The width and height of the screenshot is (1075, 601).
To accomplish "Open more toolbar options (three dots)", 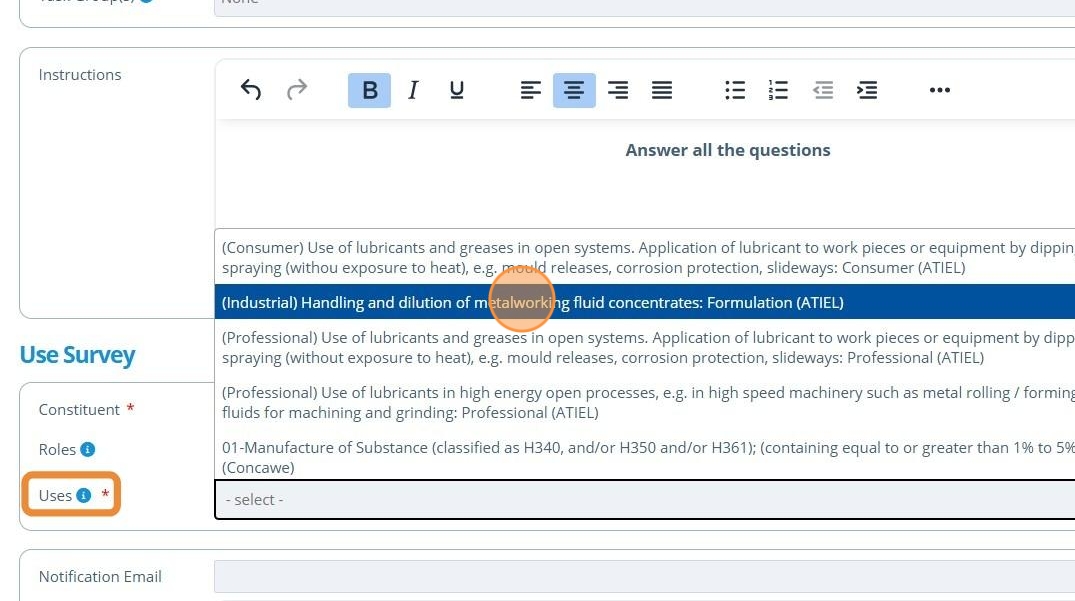I will click(x=939, y=90).
